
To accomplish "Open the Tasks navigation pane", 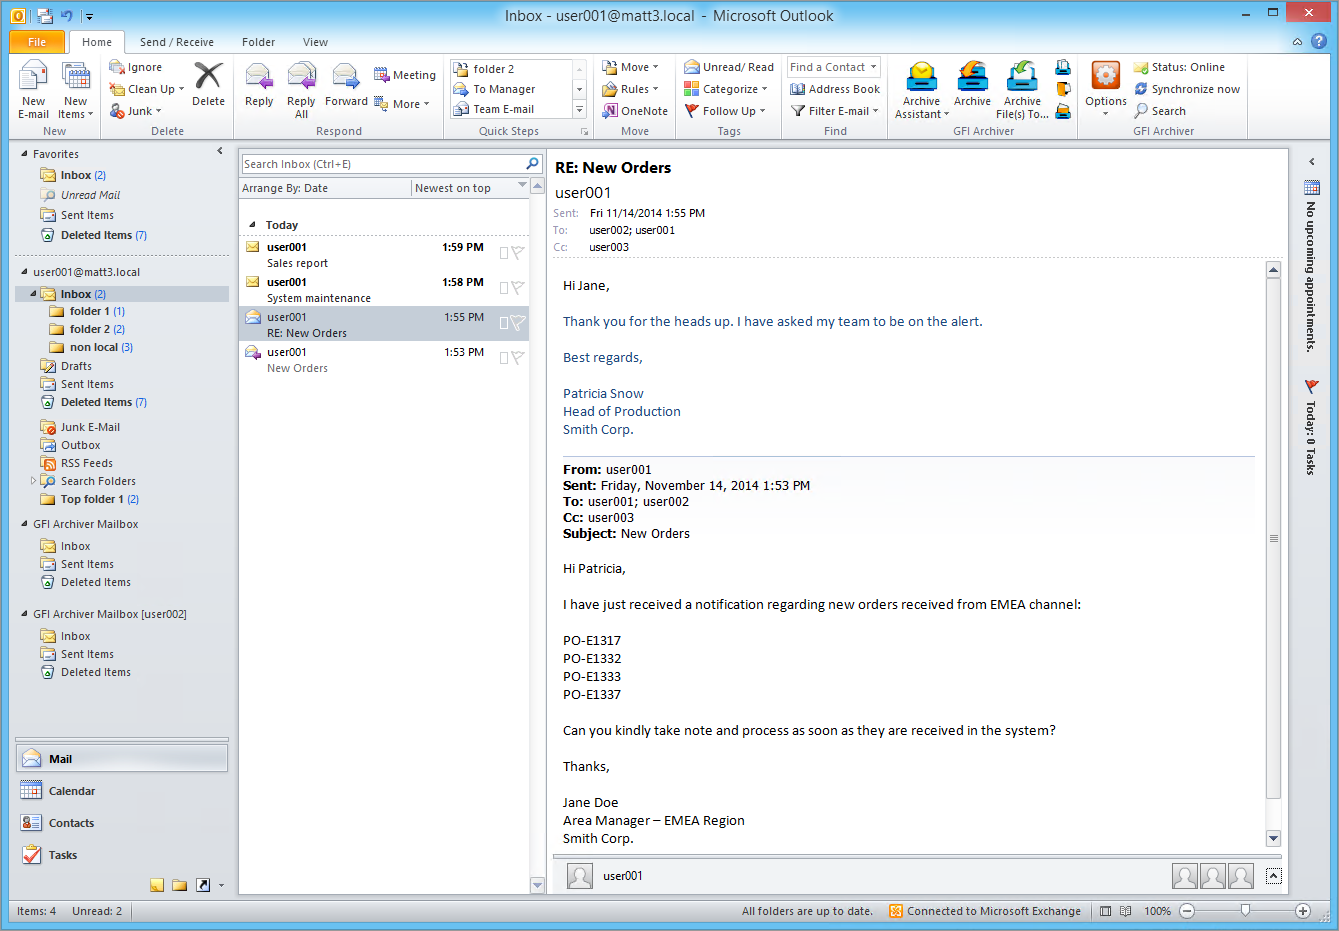I will (122, 855).
